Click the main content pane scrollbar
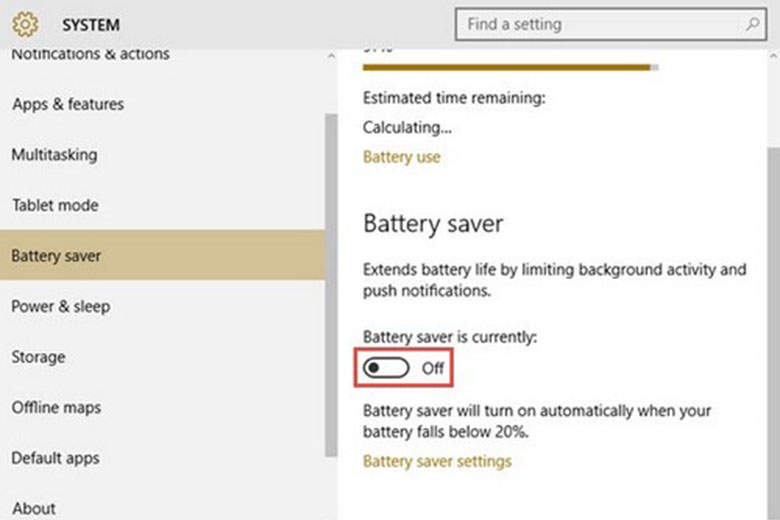Image resolution: width=780 pixels, height=520 pixels. (773, 300)
